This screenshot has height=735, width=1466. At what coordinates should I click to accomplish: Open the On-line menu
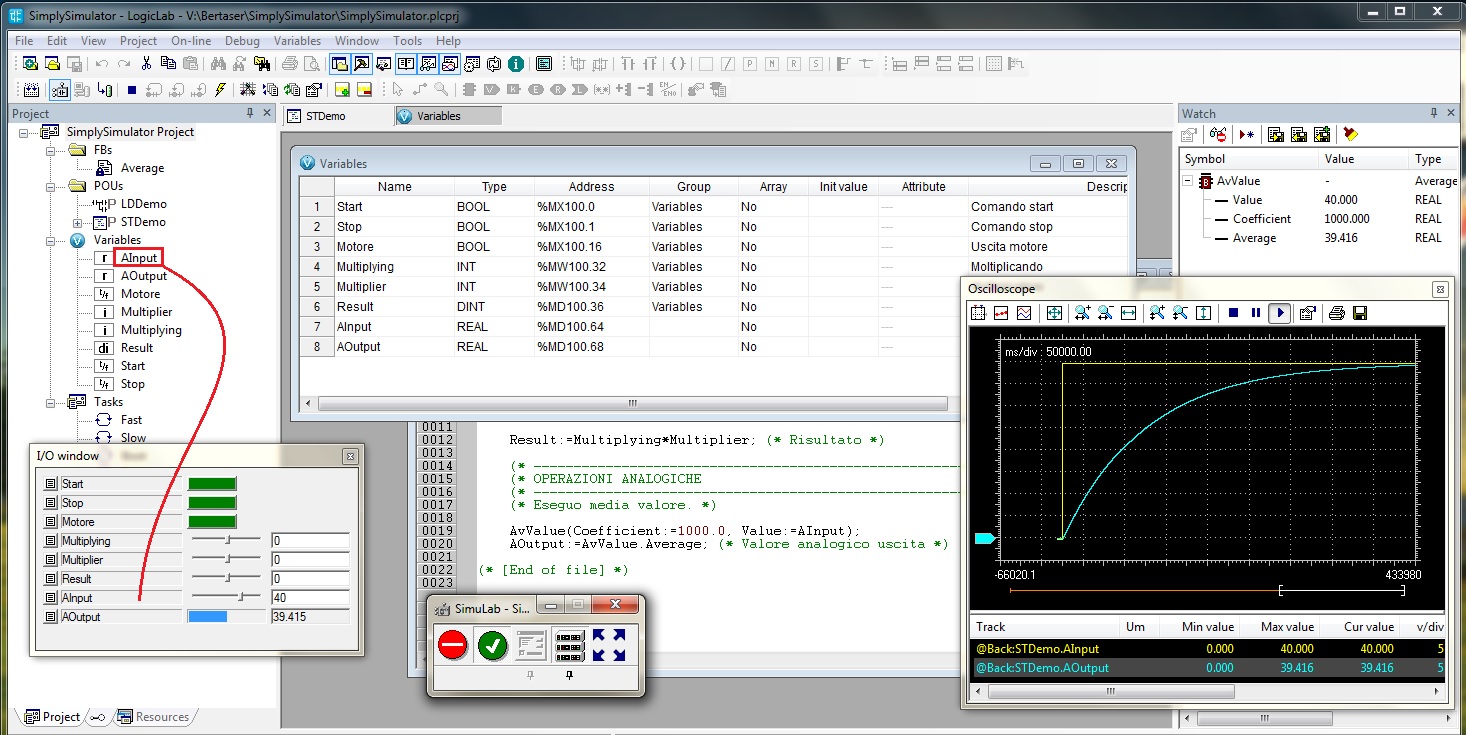191,41
